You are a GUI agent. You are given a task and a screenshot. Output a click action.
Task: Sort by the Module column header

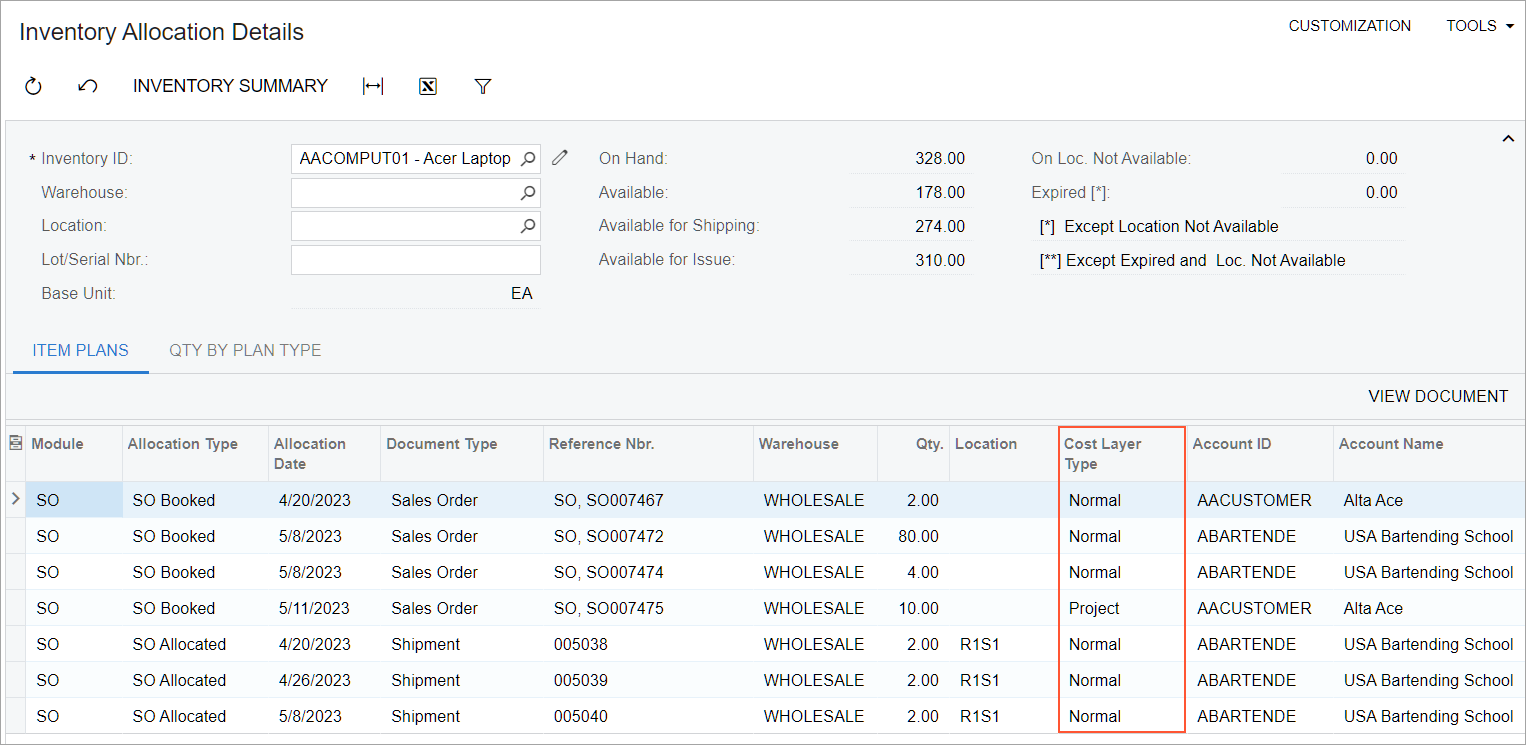pyautogui.click(x=74, y=452)
